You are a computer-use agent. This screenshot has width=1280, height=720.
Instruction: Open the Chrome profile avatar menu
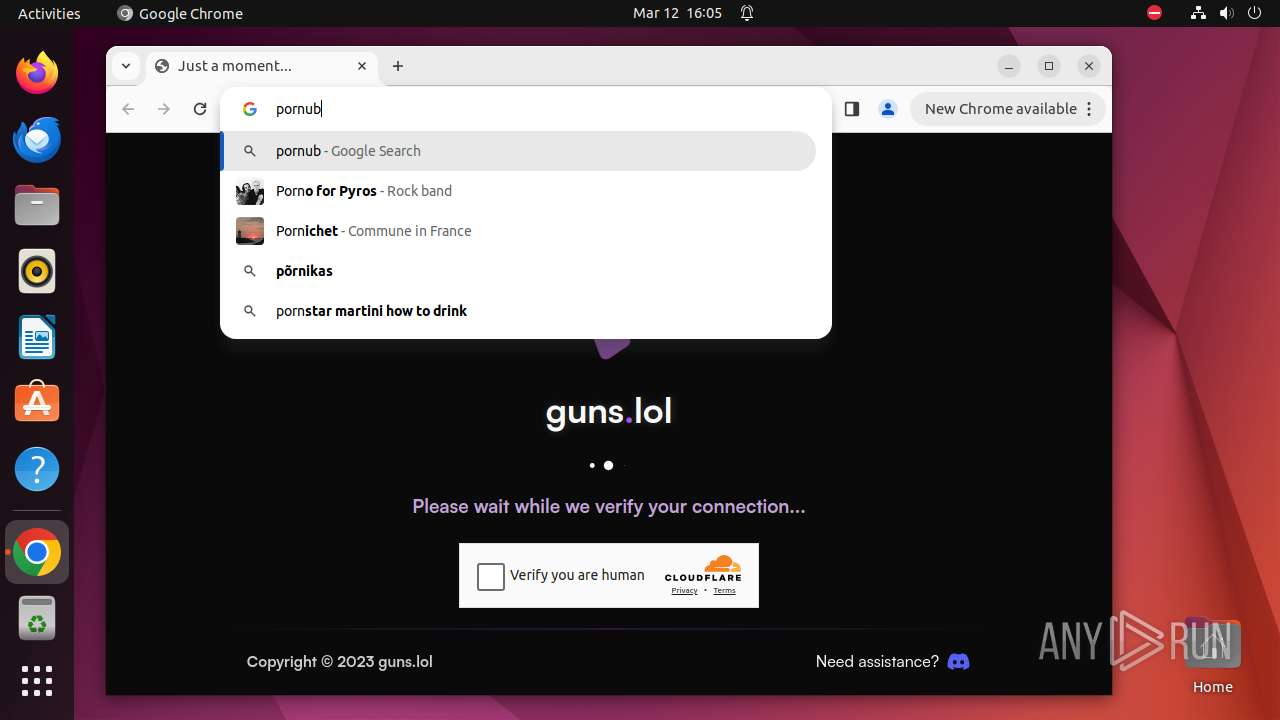coord(887,109)
